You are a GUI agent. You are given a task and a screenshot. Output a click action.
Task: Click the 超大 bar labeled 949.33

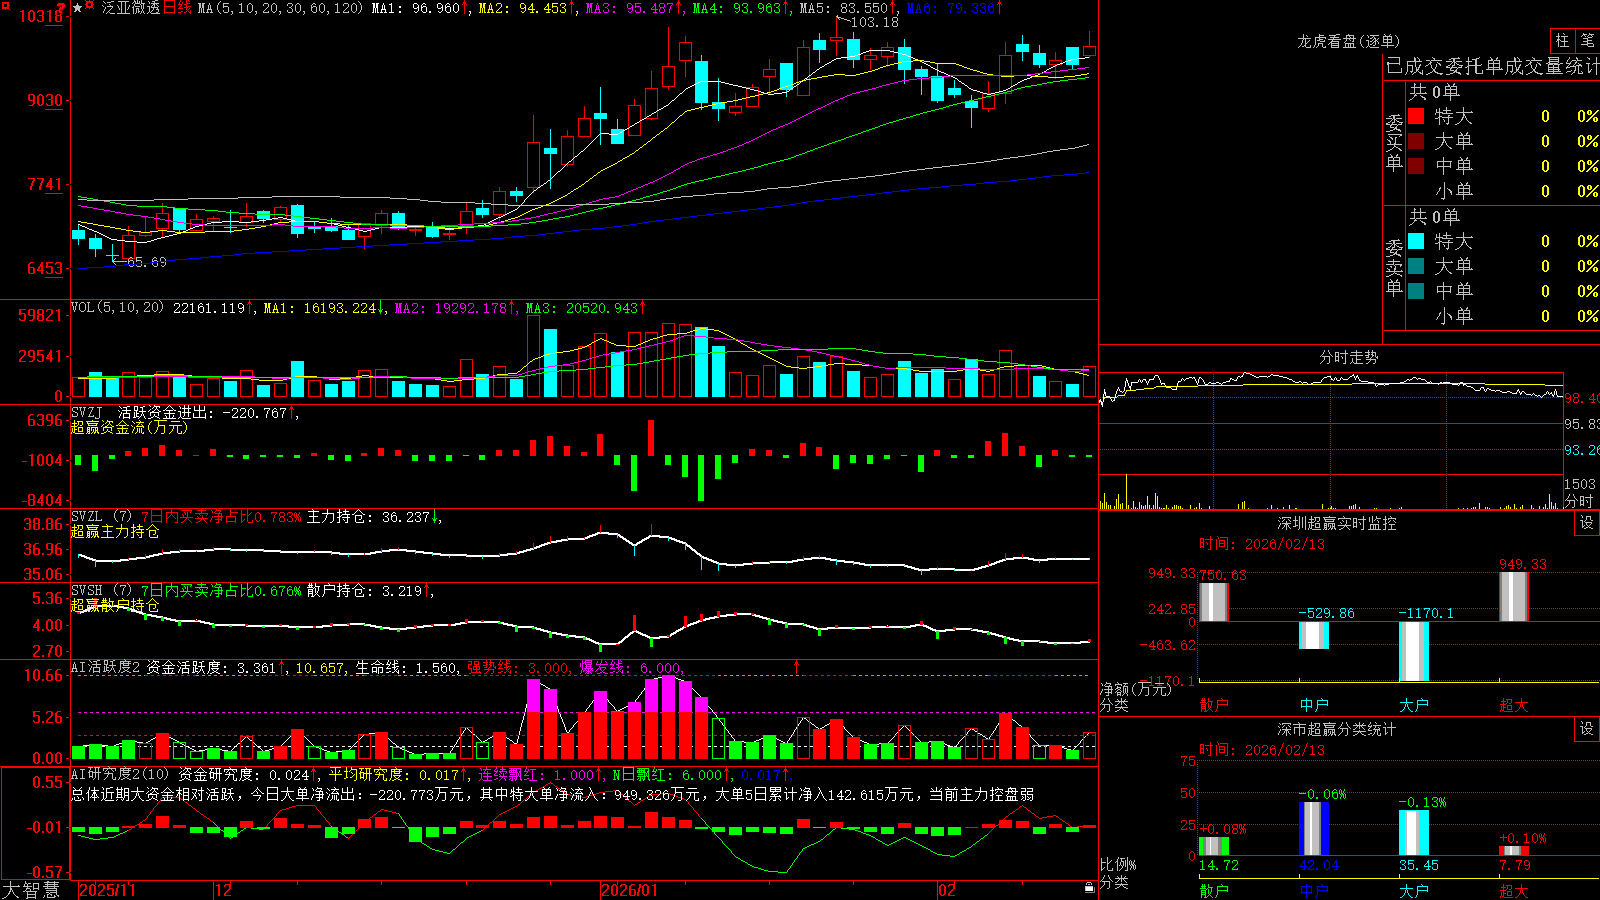1514,597
